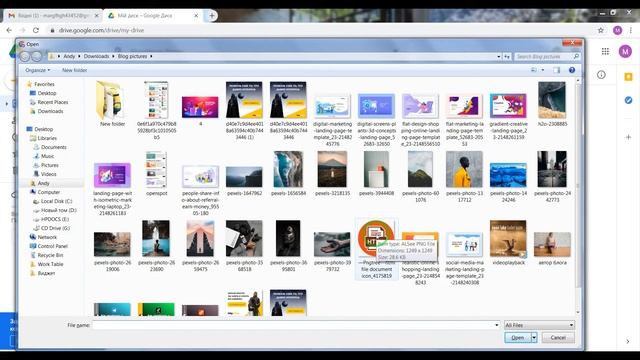Viewport: 640px width, 360px height.
Task: Open the change view options dropdown arrow
Action: click(542, 70)
